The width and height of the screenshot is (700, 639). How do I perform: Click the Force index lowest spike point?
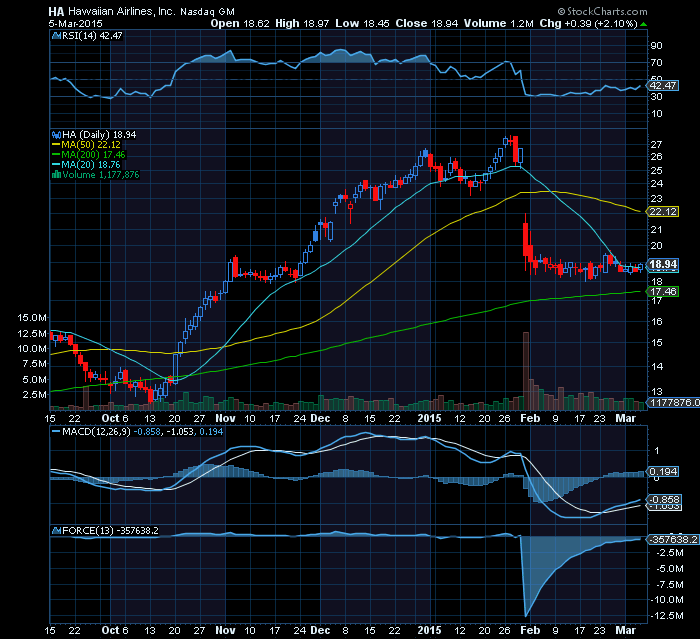click(x=525, y=616)
